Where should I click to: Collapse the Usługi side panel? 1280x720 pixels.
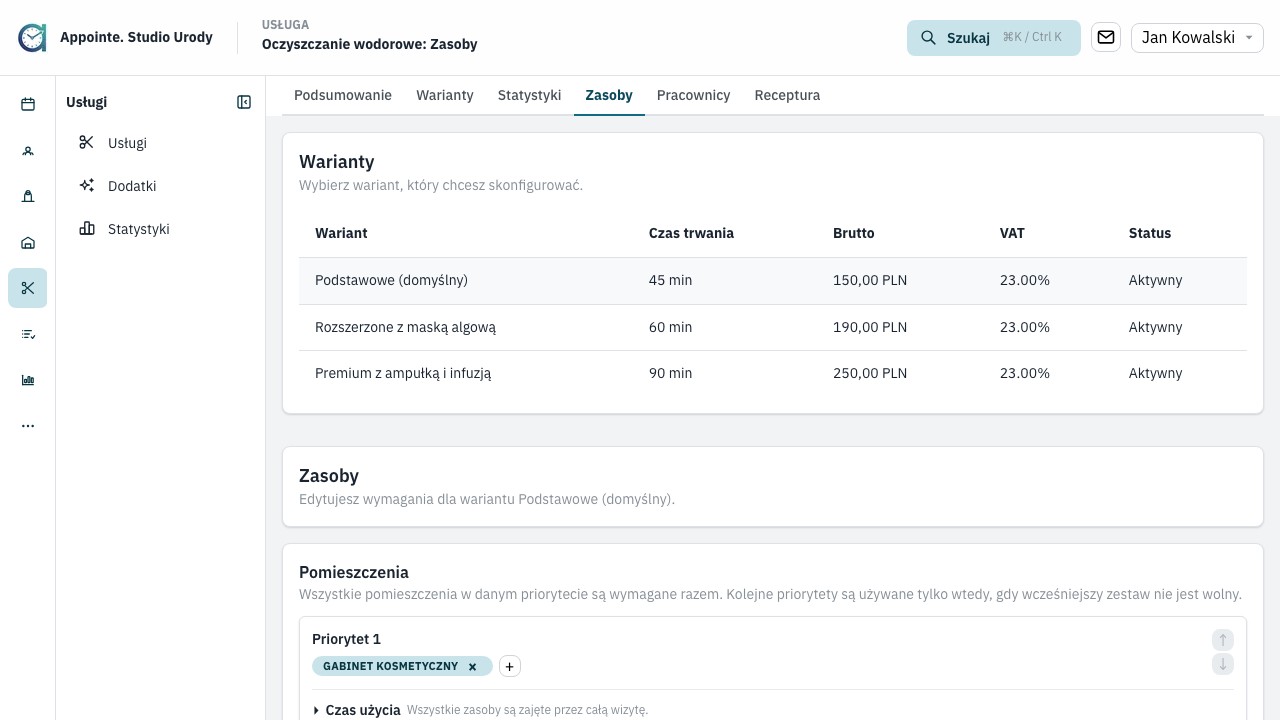coord(244,102)
